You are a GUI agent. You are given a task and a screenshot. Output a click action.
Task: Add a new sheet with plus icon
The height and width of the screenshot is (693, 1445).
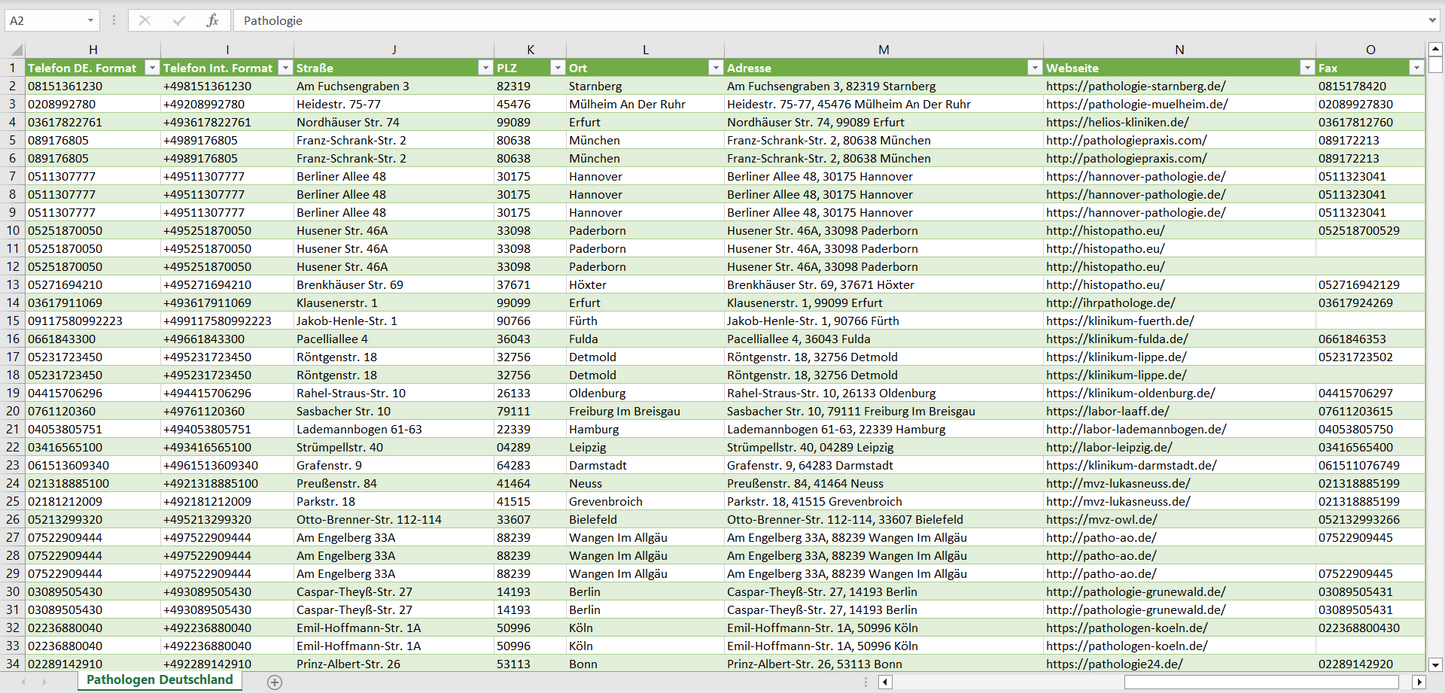274,682
